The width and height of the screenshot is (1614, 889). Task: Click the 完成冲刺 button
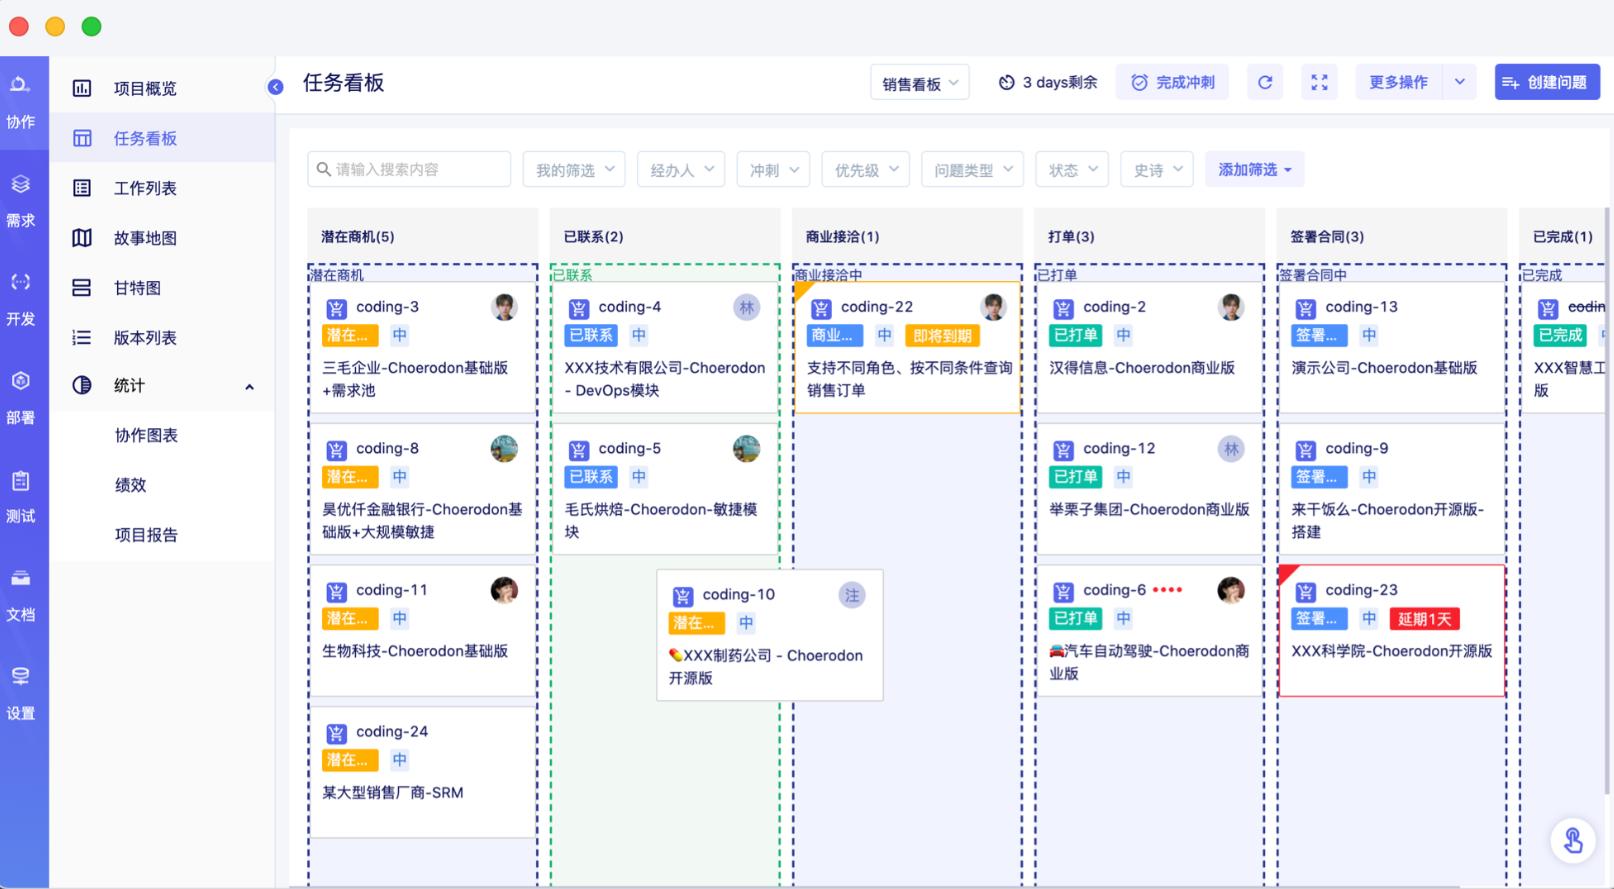[x=1172, y=83]
